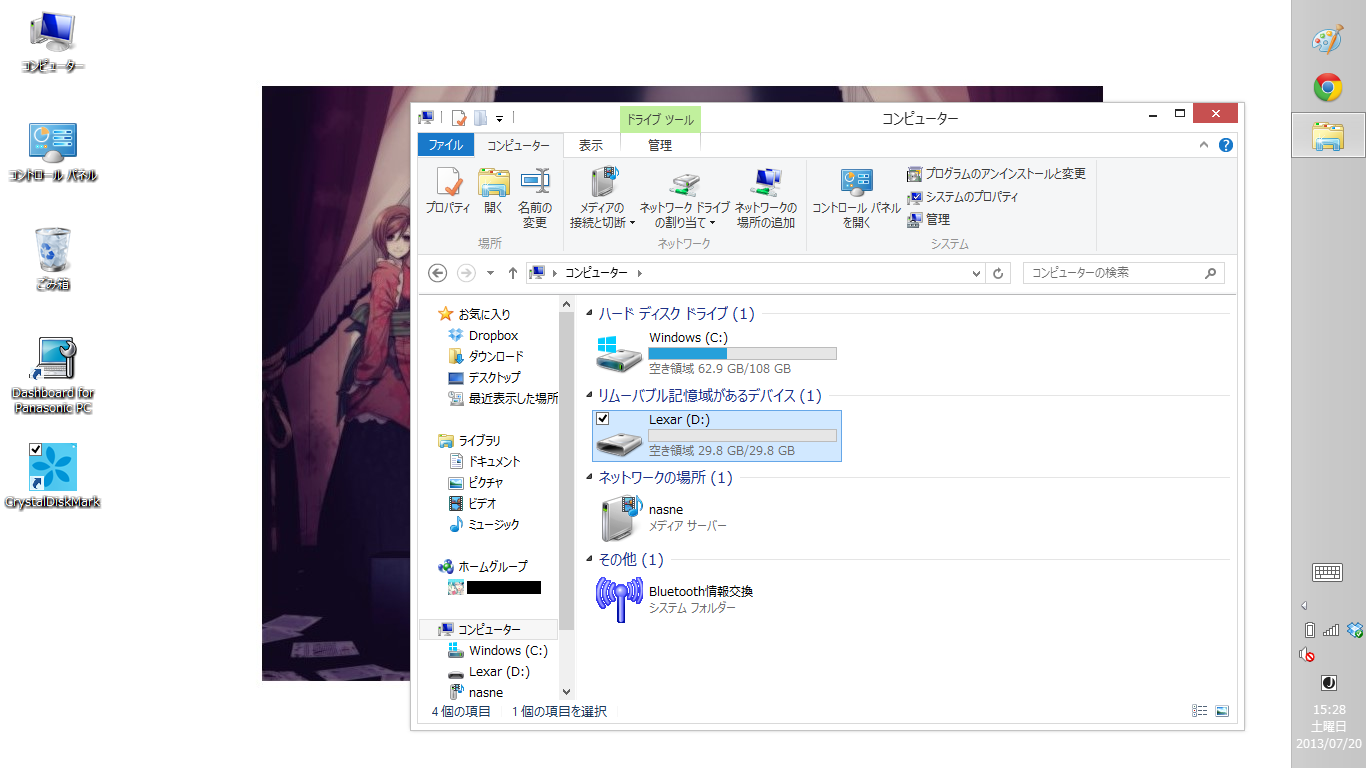Click the 開く ribbon button
Screen dimensions: 1366x768
[494, 191]
